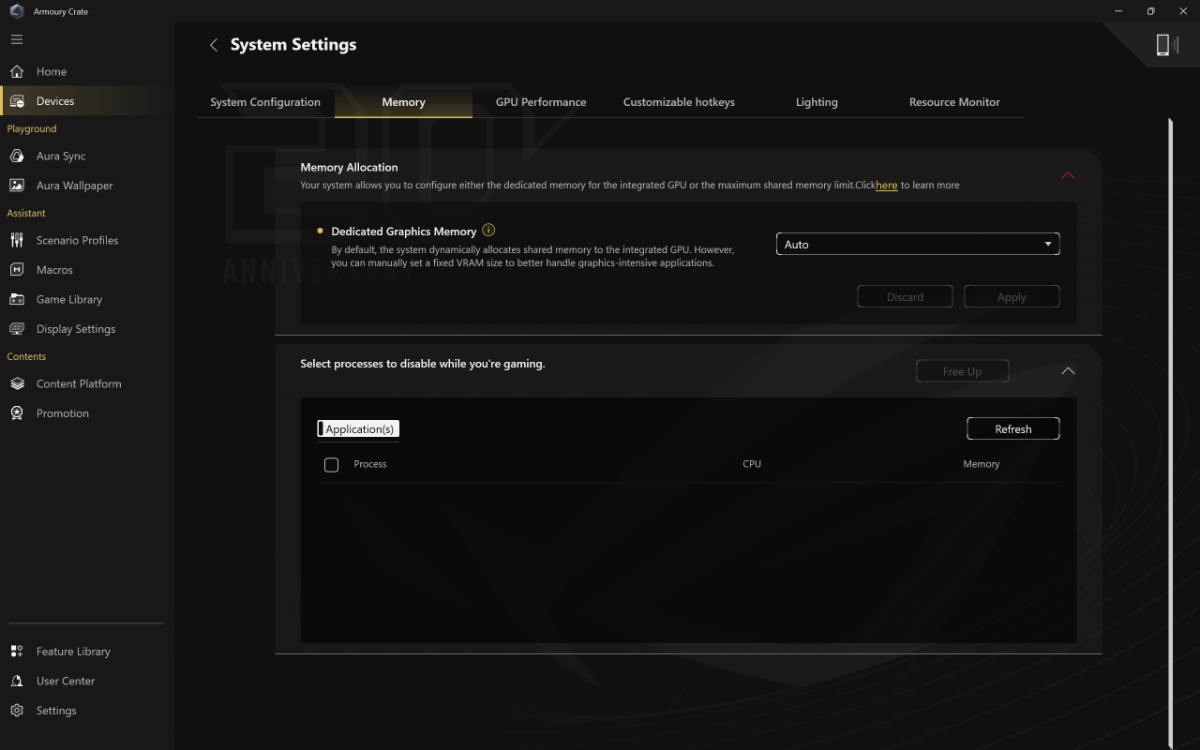Open the Display Settings label
The image size is (1200, 750).
[76, 329]
